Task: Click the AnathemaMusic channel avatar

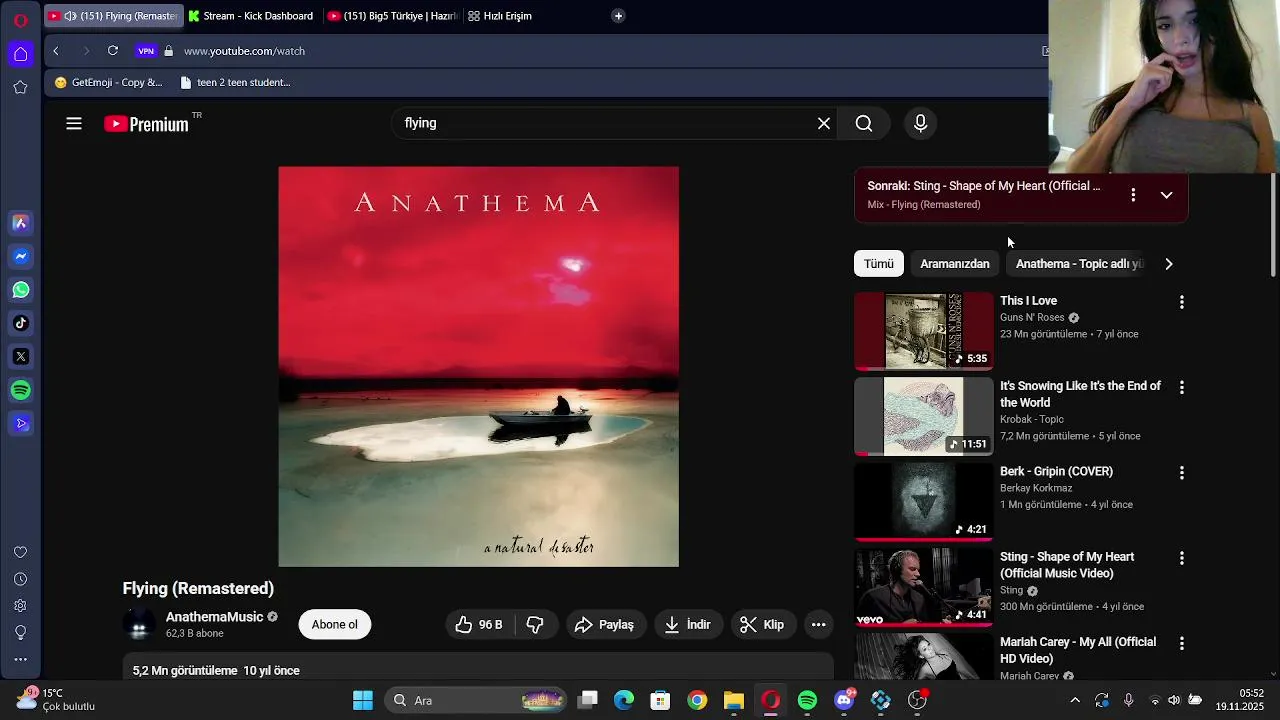Action: (140, 624)
